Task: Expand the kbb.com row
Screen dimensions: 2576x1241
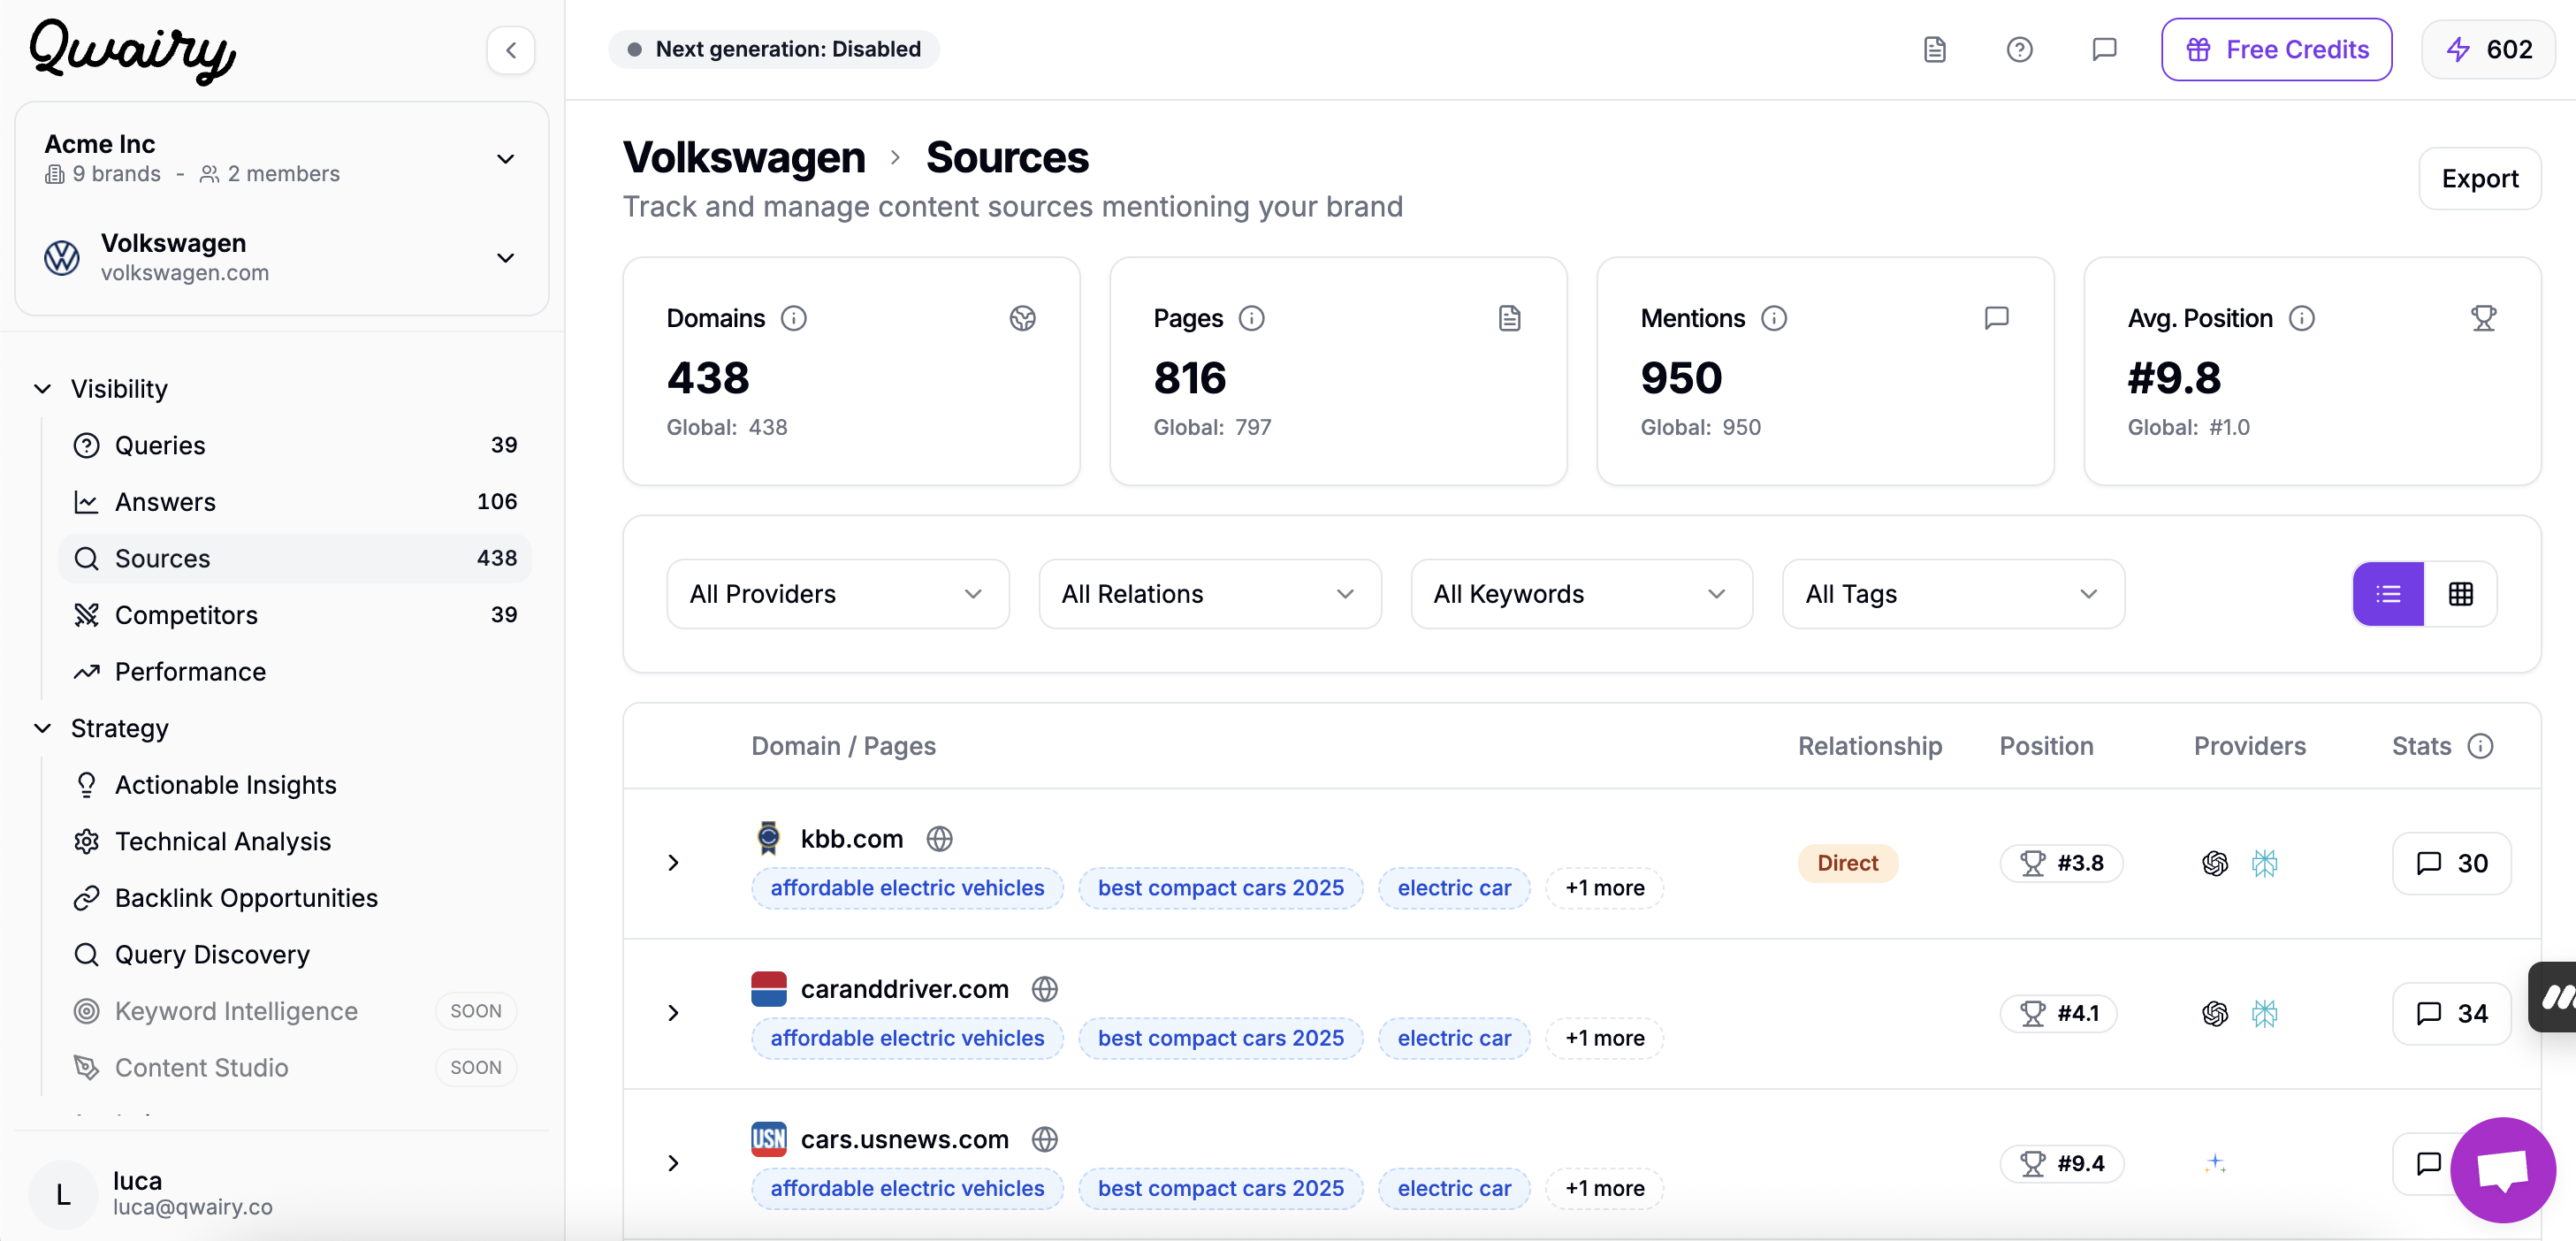Action: pyautogui.click(x=673, y=863)
